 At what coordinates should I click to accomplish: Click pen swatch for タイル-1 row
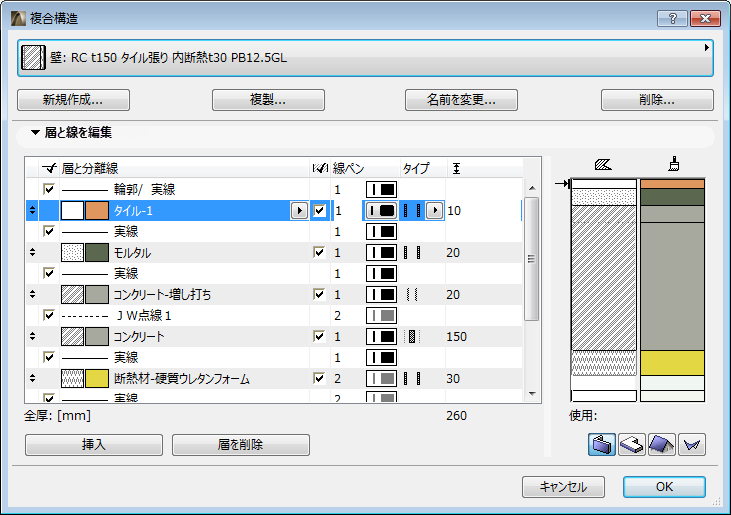pyautogui.click(x=381, y=211)
